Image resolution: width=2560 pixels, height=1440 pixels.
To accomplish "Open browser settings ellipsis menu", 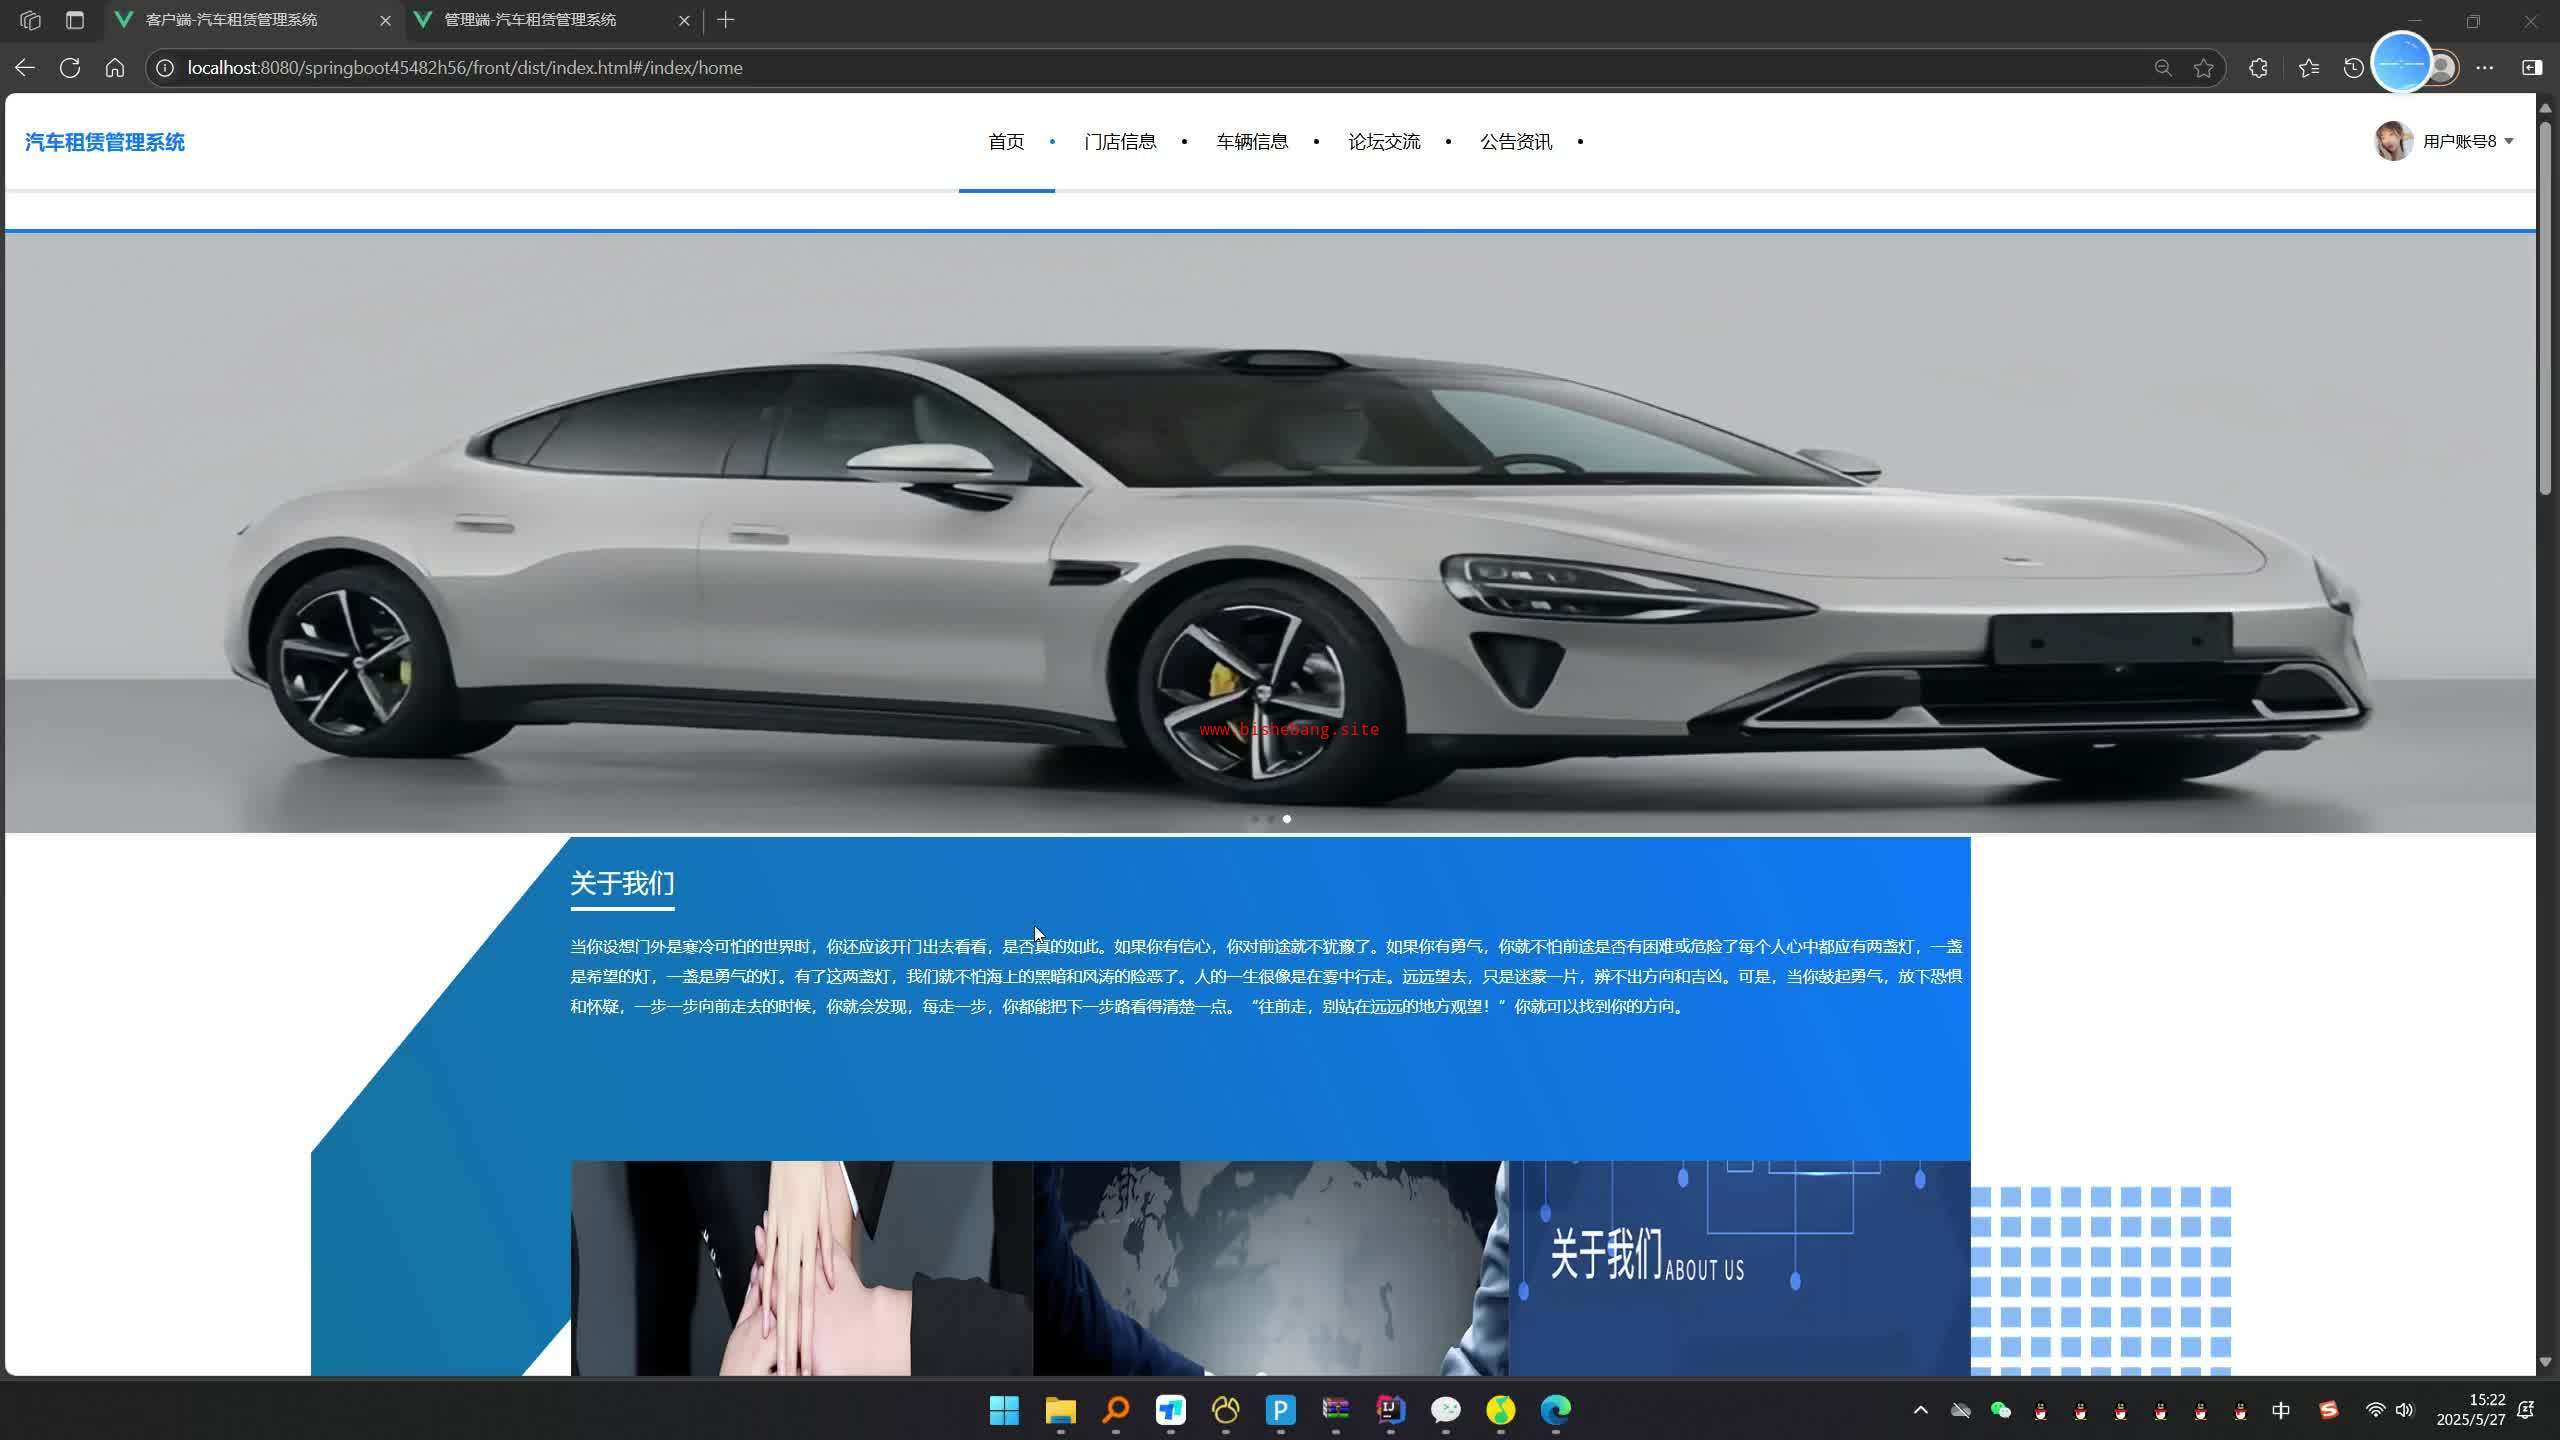I will pyautogui.click(x=2485, y=68).
